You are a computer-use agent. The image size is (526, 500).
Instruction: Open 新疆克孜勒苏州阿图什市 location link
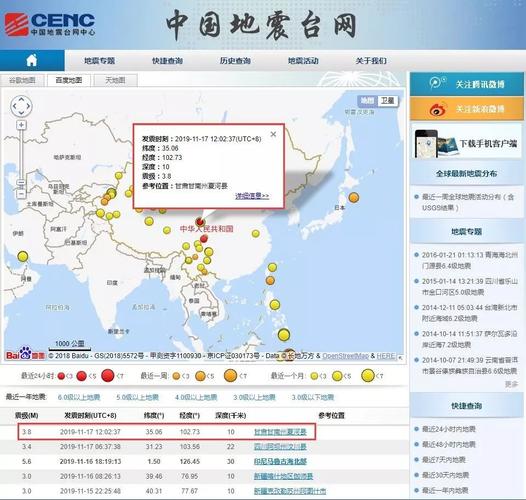click(x=290, y=491)
